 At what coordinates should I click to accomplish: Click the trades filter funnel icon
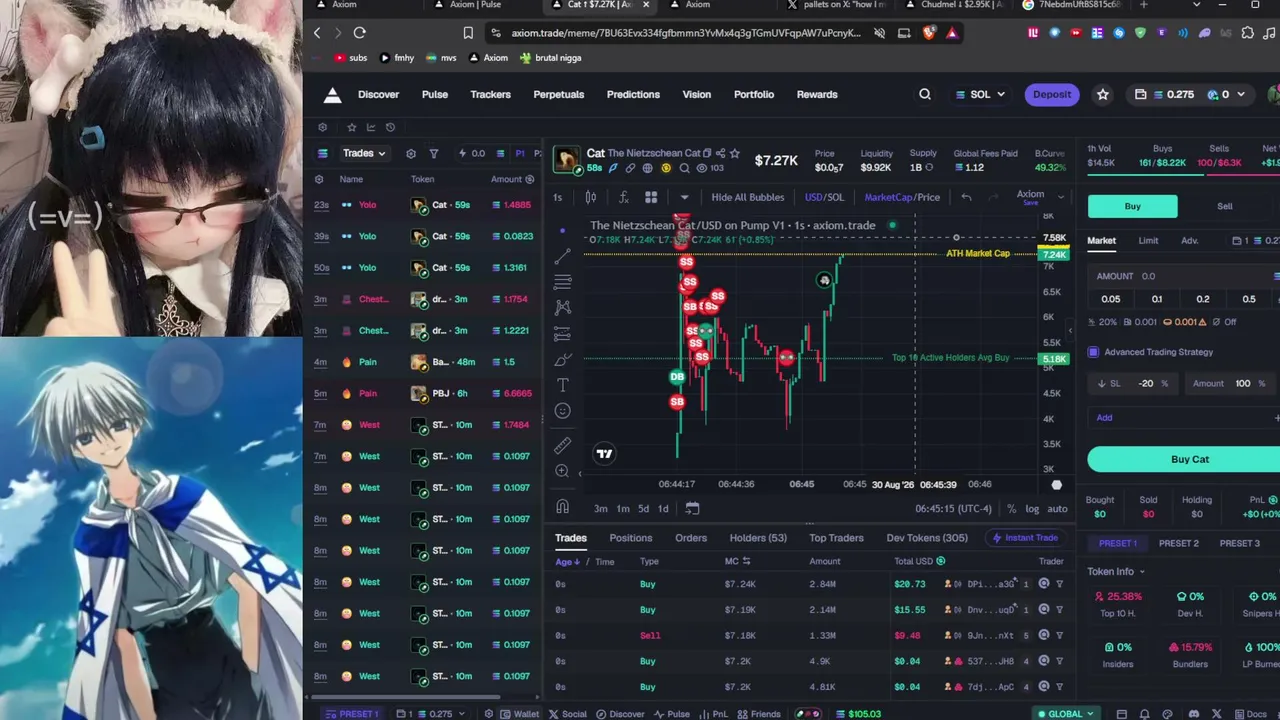click(434, 154)
